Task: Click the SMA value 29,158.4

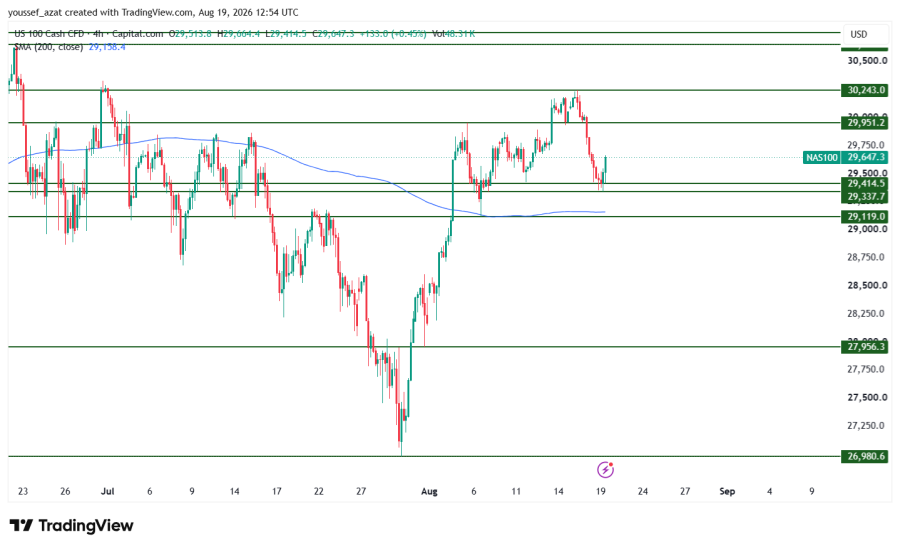Action: coord(107,47)
